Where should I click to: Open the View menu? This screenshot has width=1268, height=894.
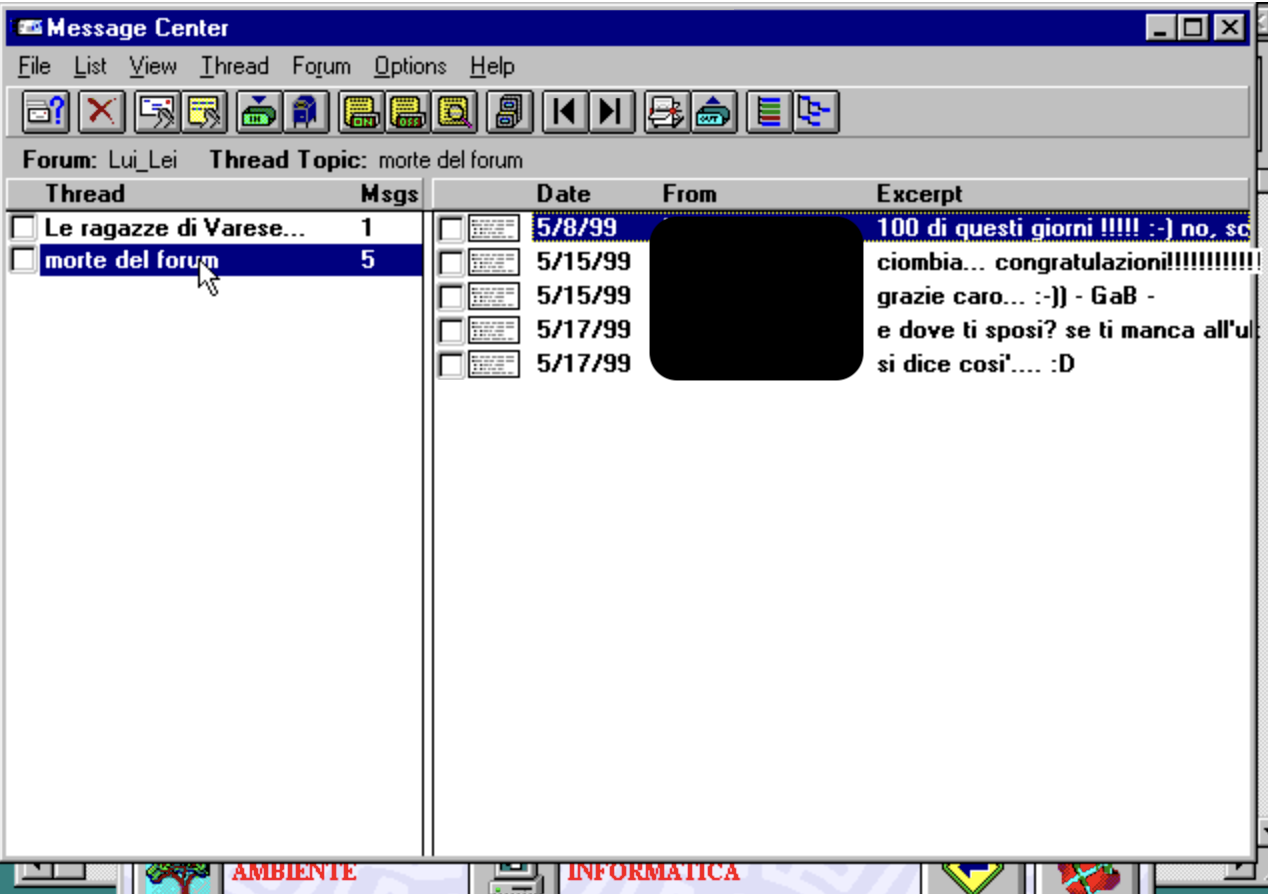coord(153,66)
